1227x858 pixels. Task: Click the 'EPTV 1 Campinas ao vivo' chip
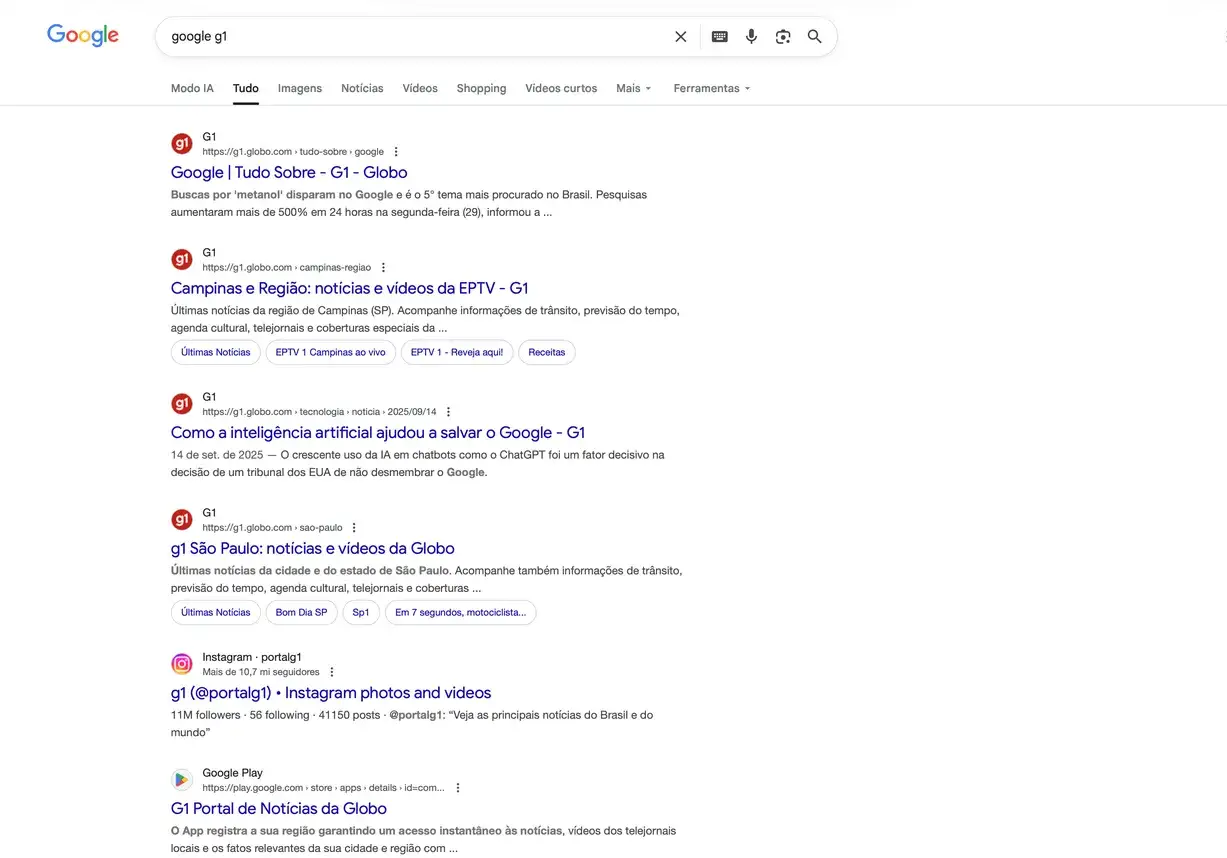pyautogui.click(x=330, y=352)
